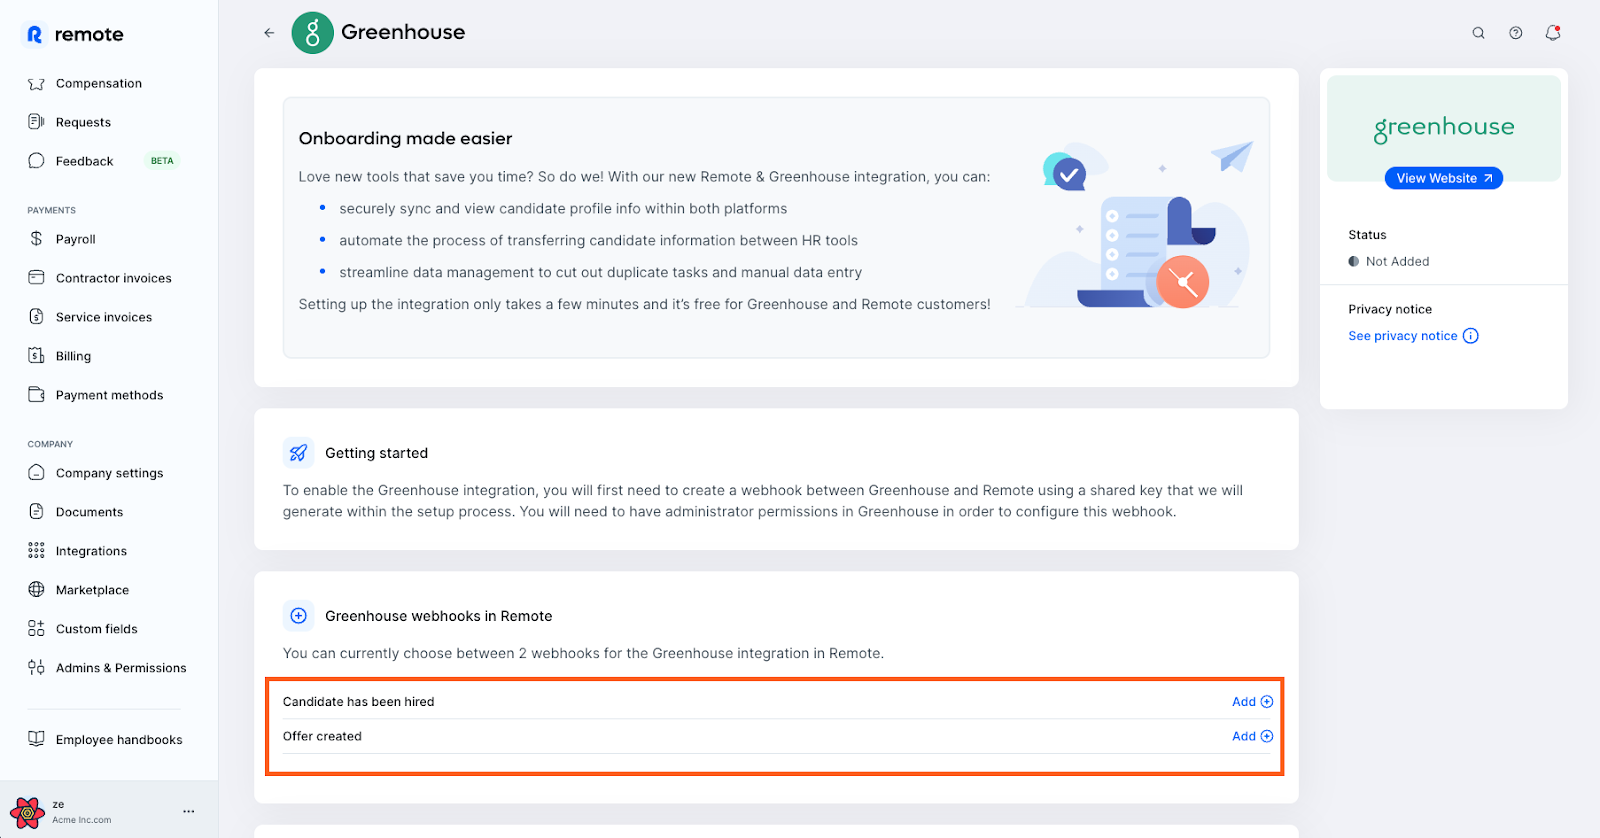Click the Documents icon in sidebar

(36, 512)
